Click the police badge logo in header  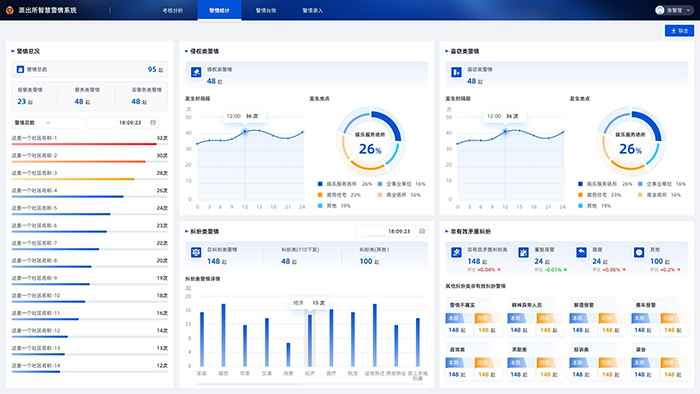(9, 10)
